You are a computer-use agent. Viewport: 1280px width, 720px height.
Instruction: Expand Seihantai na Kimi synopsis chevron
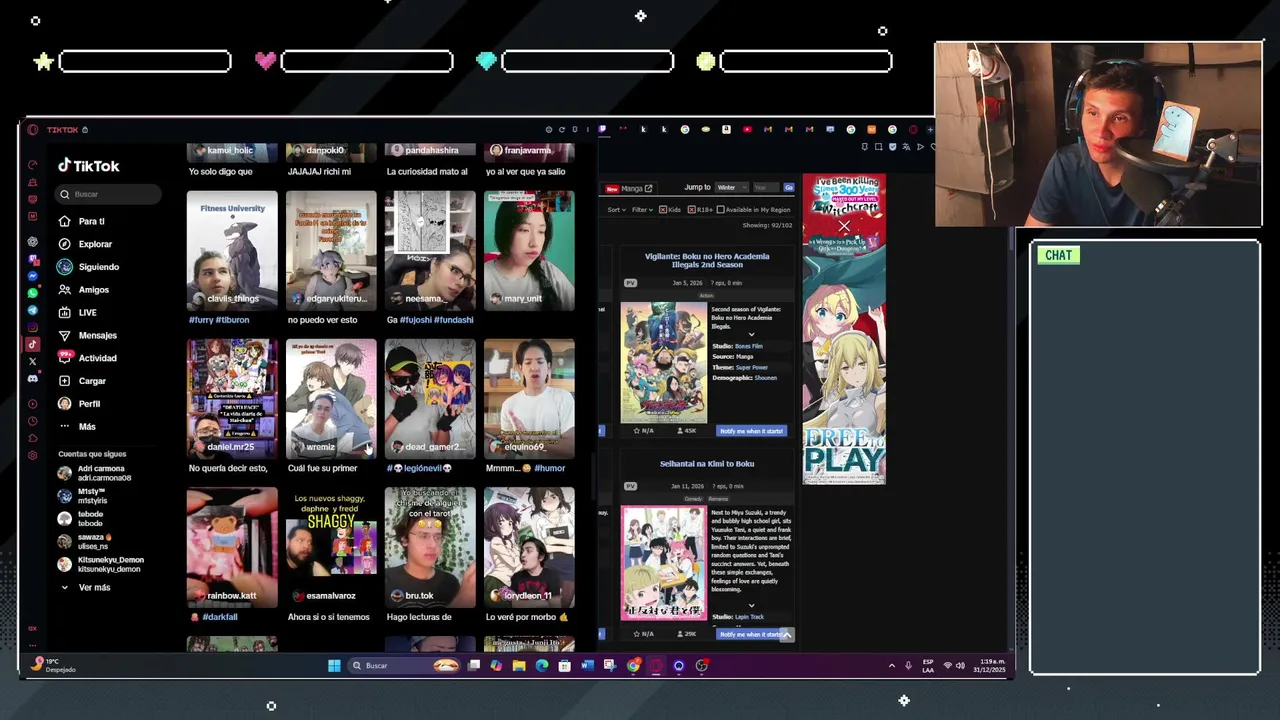click(751, 605)
